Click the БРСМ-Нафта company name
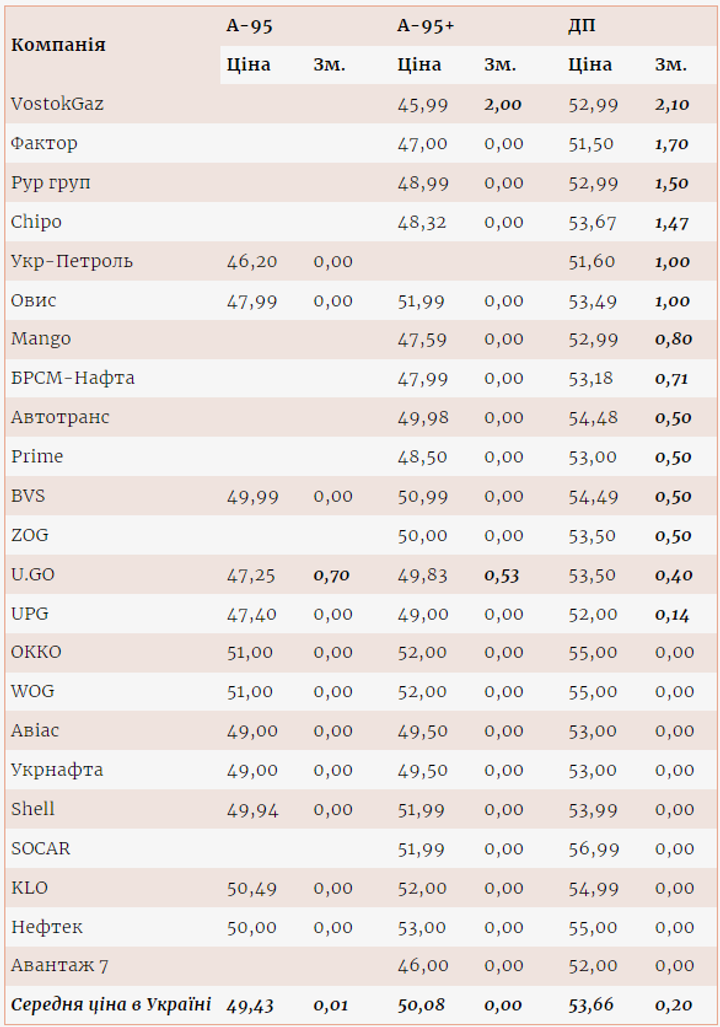720x1027 pixels. 73,378
